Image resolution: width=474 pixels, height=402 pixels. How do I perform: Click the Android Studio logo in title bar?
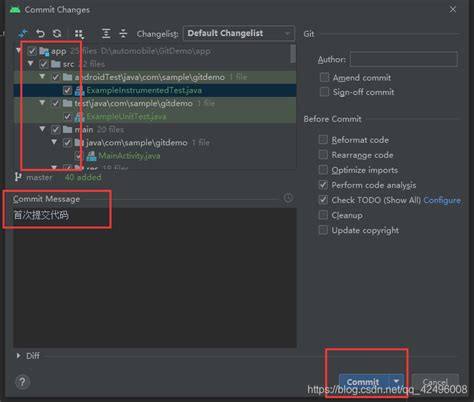click(x=15, y=10)
